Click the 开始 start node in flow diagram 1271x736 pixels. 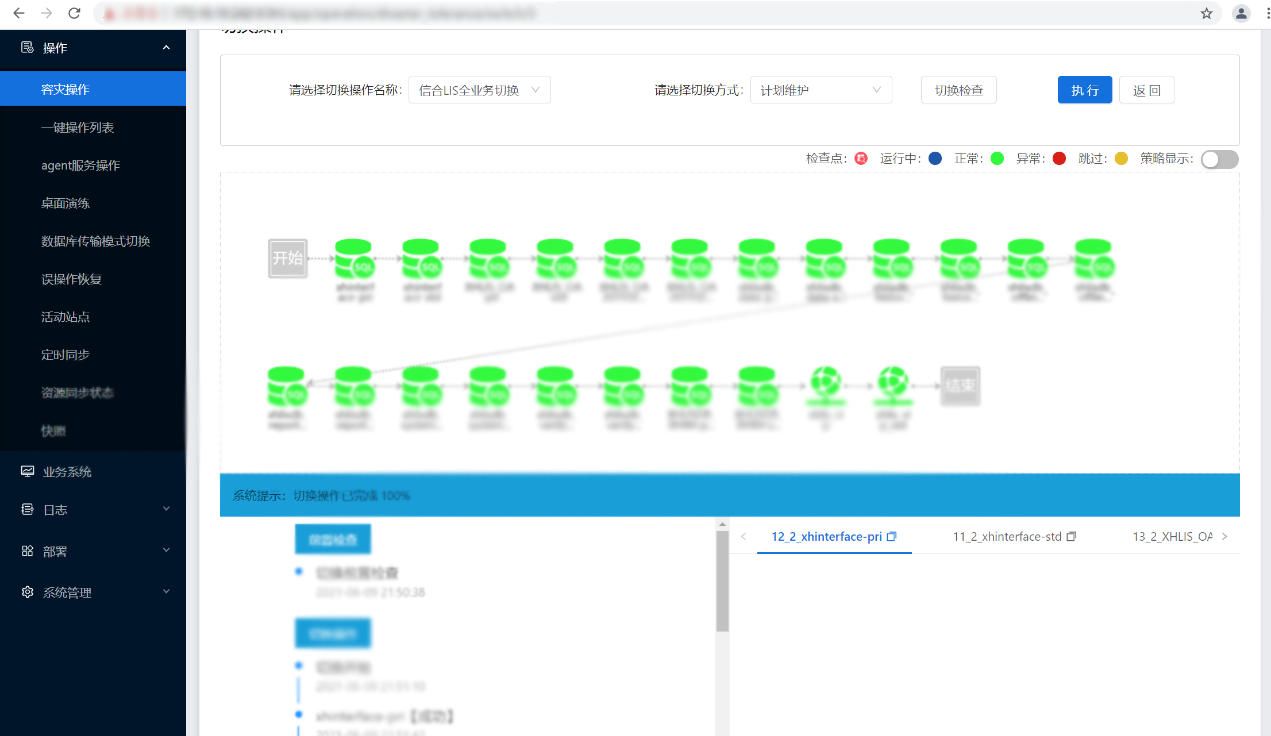tap(287, 258)
